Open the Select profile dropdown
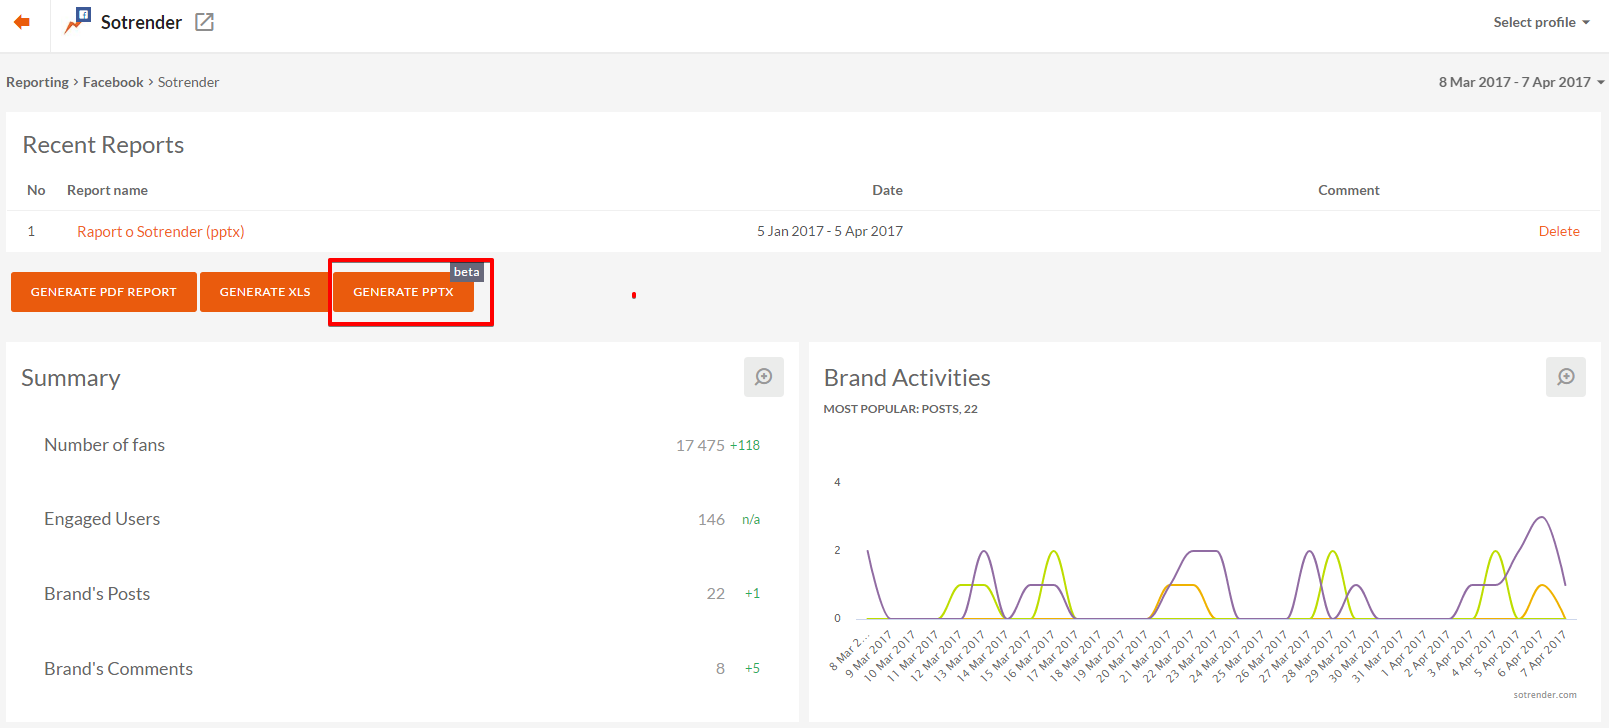Image resolution: width=1609 pixels, height=728 pixels. [x=1540, y=22]
